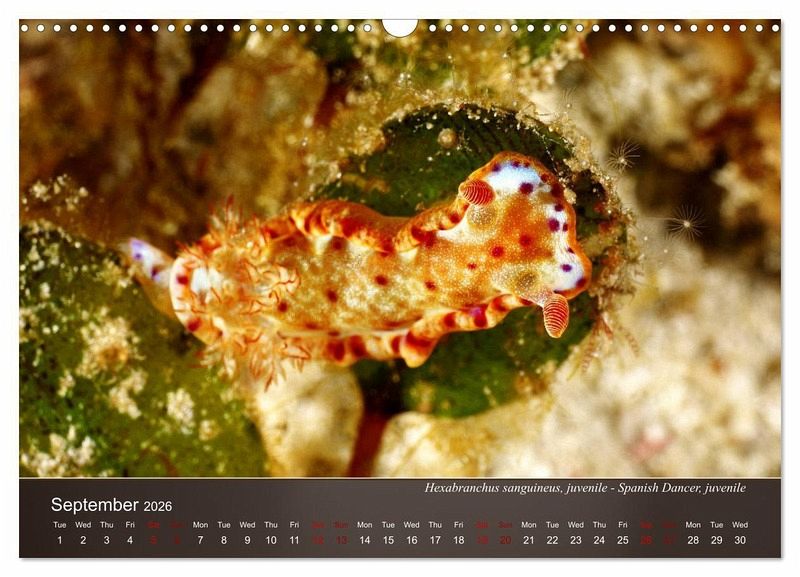Select date 2 in the calendar strip
The width and height of the screenshot is (800, 577).
(83, 540)
